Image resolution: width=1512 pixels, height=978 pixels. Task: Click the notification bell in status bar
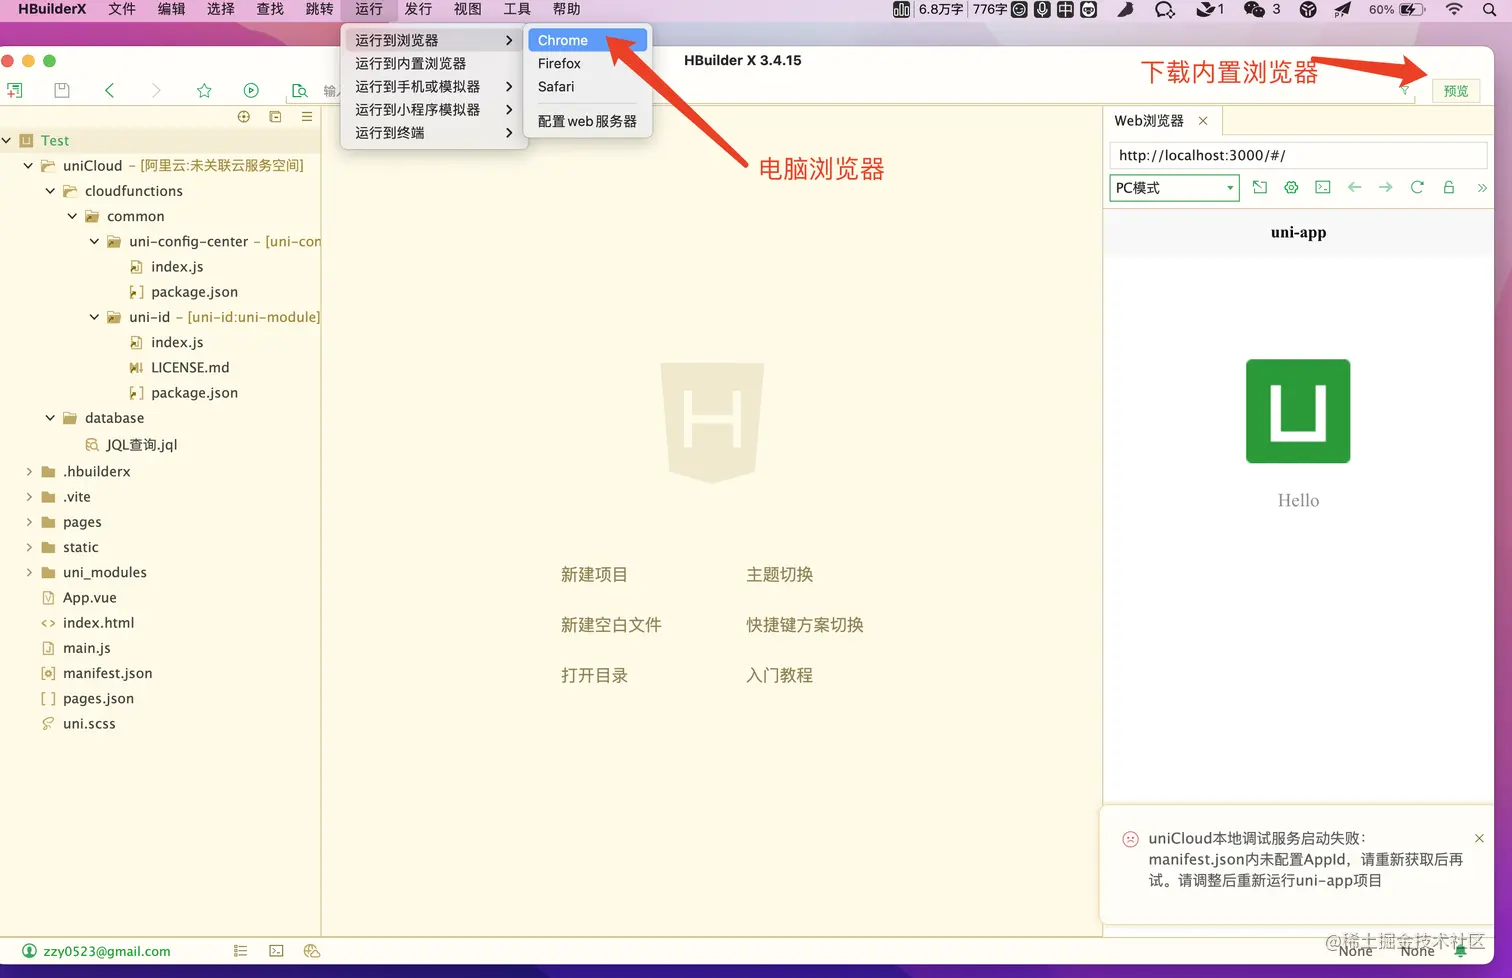1460,951
